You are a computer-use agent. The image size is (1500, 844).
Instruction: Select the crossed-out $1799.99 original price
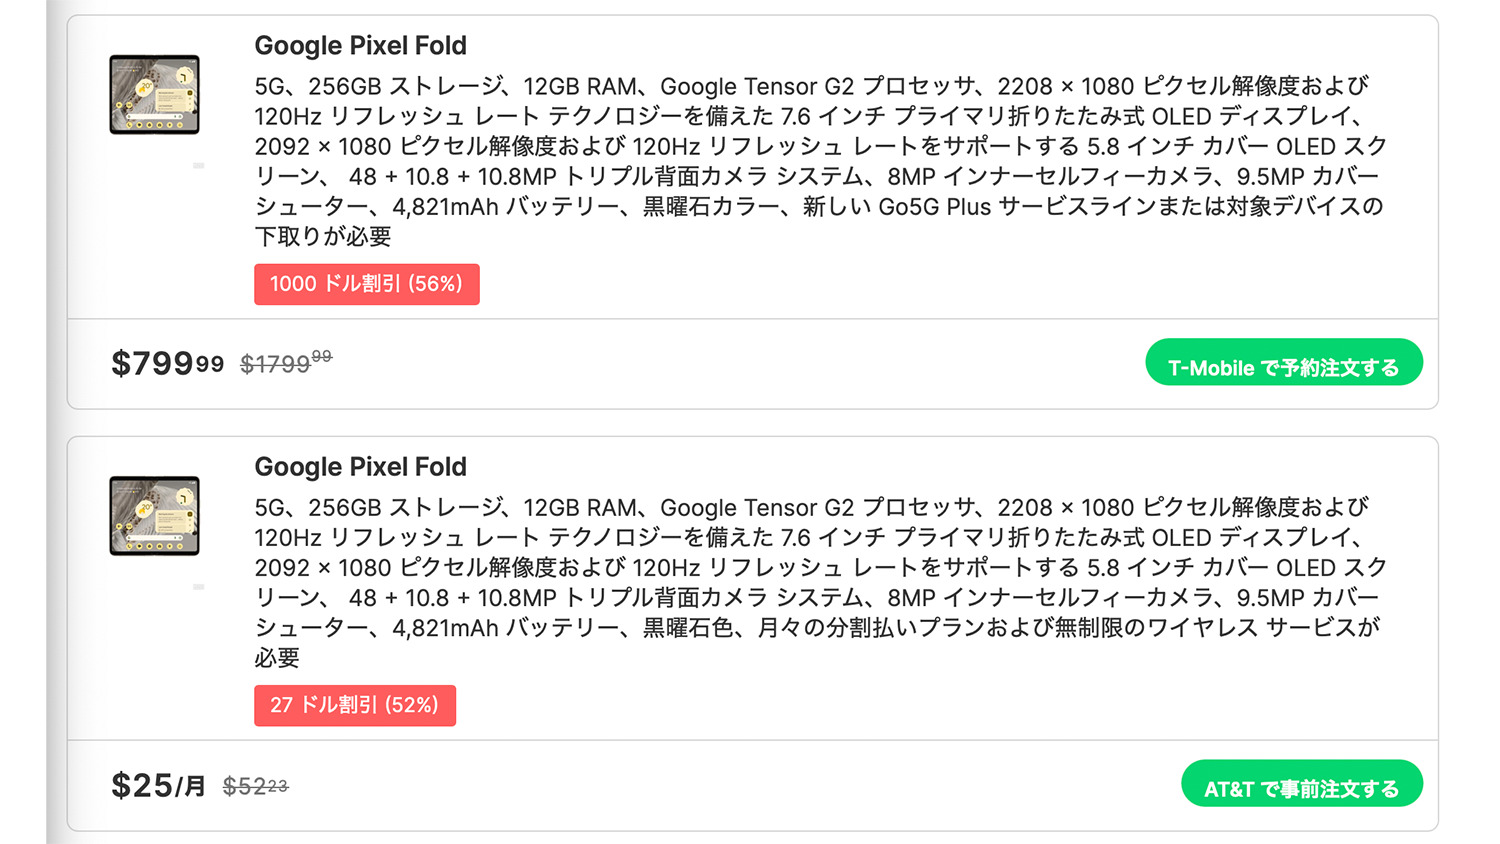pos(285,363)
